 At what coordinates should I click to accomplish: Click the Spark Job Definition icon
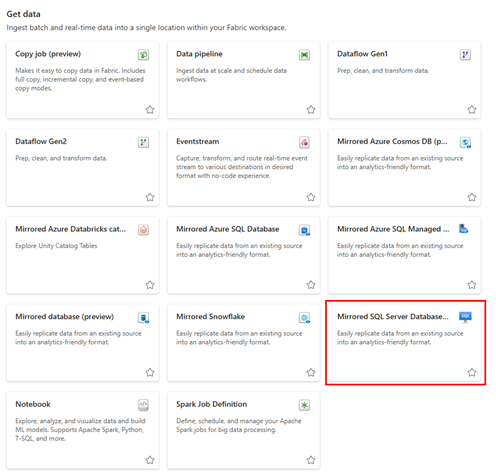304,405
